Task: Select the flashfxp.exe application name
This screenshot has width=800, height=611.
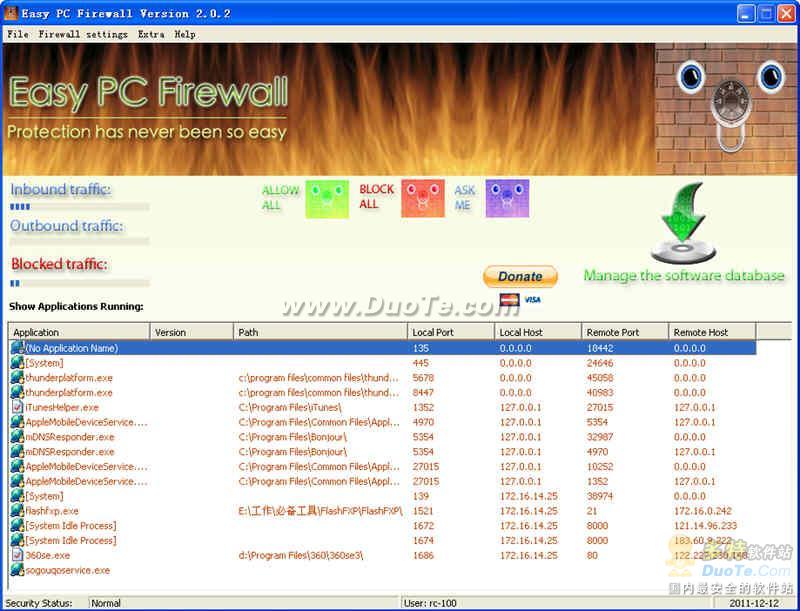Action: [52, 511]
